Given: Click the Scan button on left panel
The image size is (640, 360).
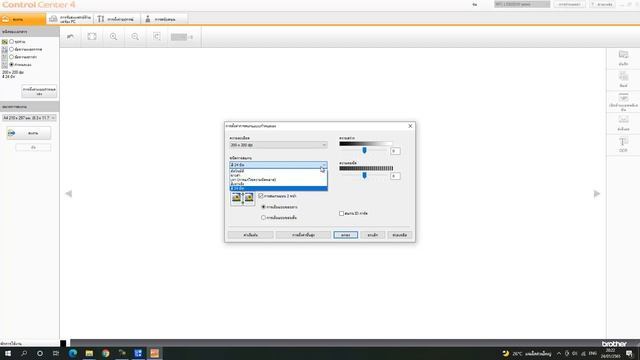Looking at the screenshot, I should (x=29, y=133).
